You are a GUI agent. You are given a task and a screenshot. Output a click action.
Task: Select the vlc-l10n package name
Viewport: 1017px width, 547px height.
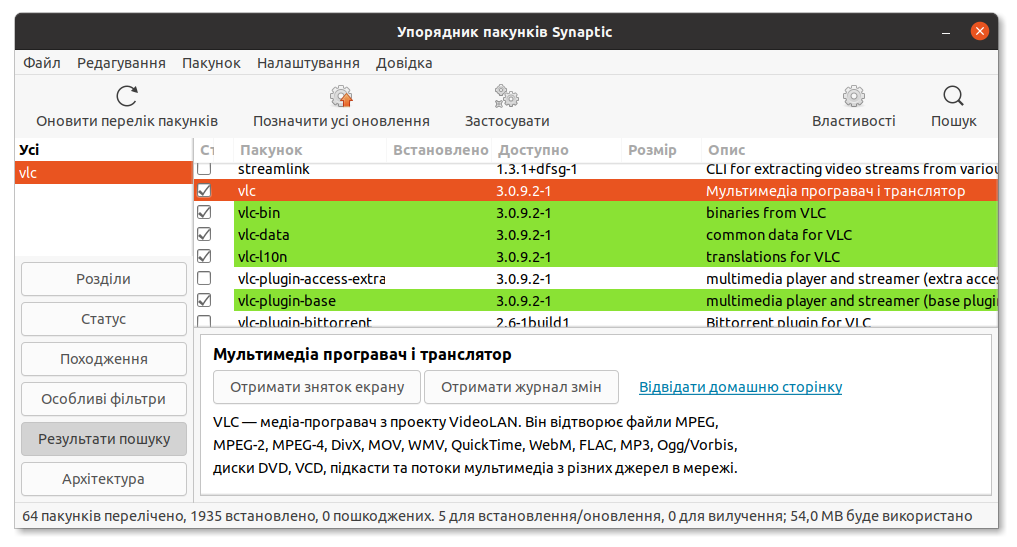click(x=262, y=257)
